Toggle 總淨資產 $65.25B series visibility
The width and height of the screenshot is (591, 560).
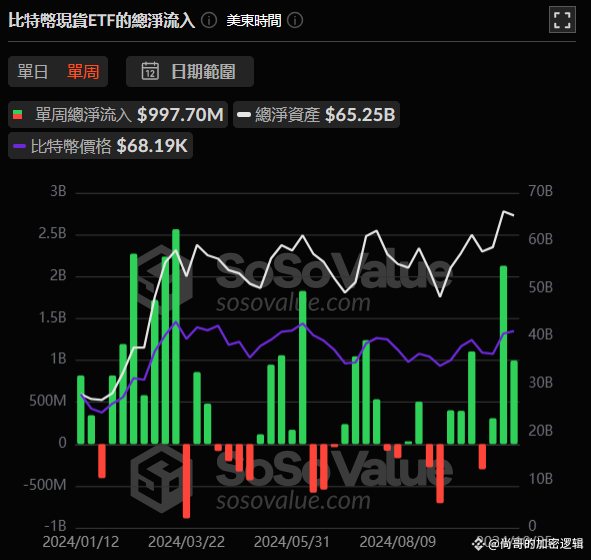[x=316, y=115]
